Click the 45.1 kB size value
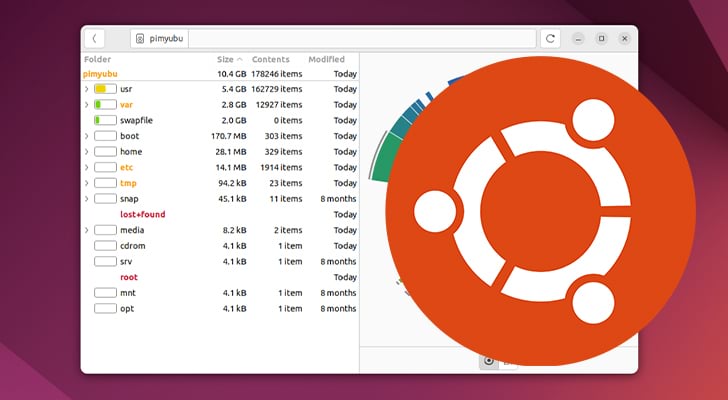Screen dimensions: 728x400 232,199
